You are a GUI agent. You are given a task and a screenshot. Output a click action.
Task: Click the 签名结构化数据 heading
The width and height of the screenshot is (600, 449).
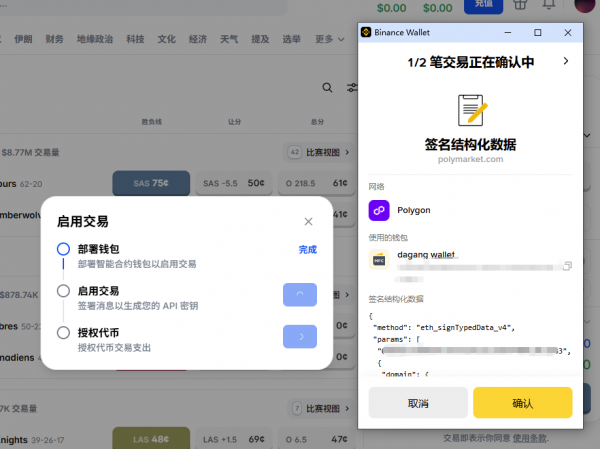(470, 144)
